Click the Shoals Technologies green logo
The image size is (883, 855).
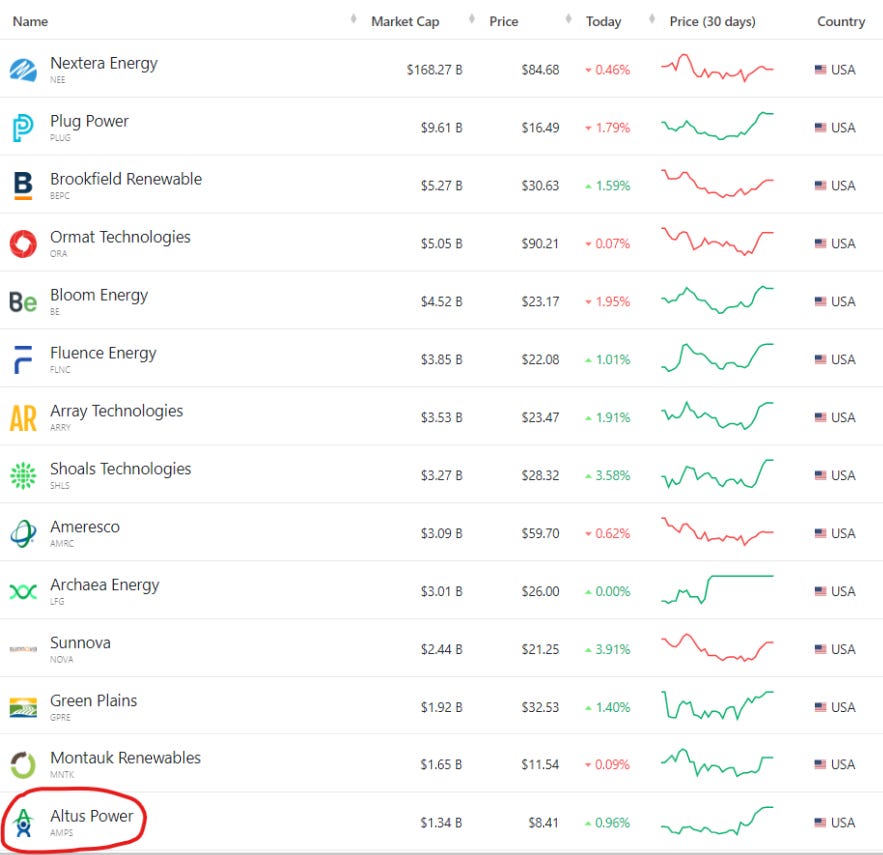[x=23, y=476]
